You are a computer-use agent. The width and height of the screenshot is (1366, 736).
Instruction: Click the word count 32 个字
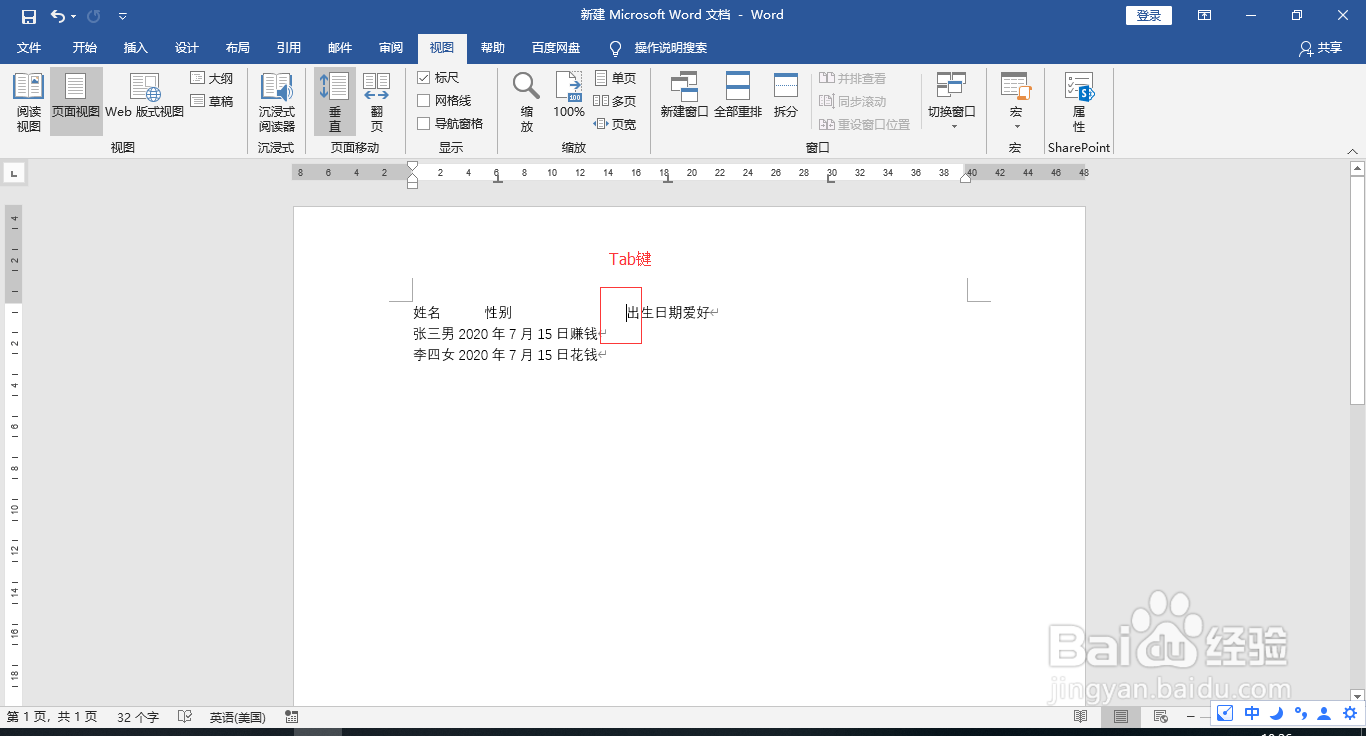point(138,717)
